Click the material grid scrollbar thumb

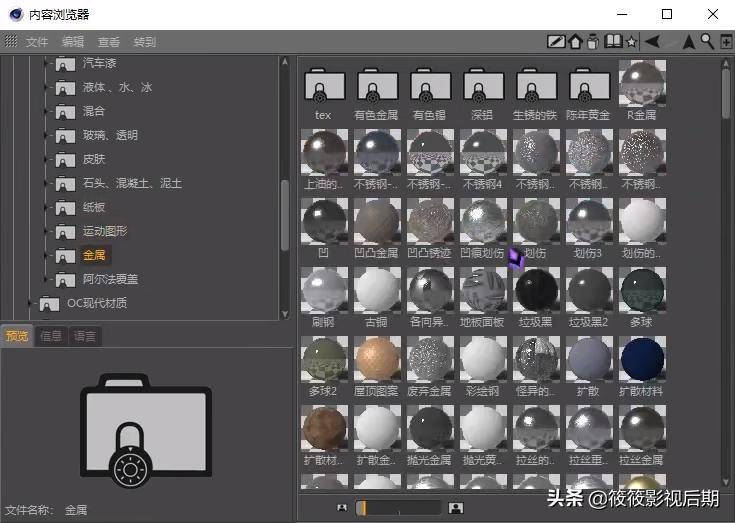tap(726, 93)
